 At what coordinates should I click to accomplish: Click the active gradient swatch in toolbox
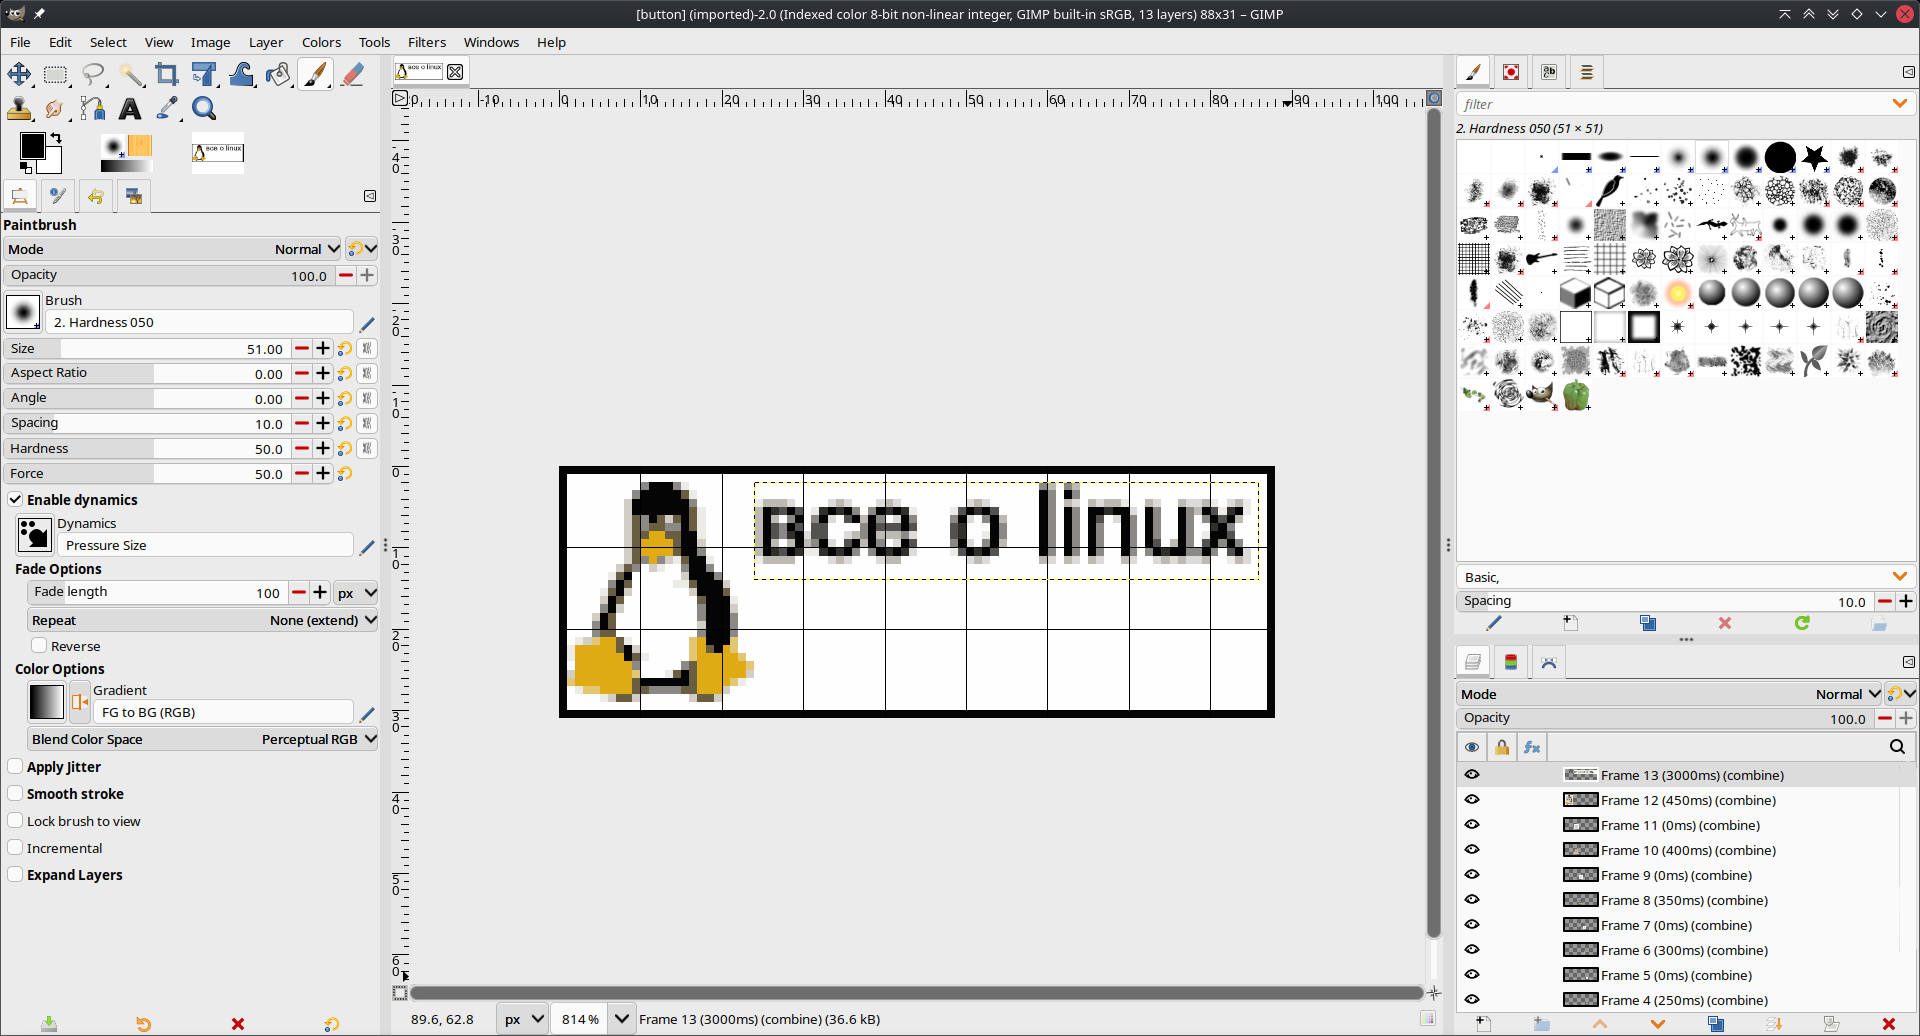tap(126, 166)
